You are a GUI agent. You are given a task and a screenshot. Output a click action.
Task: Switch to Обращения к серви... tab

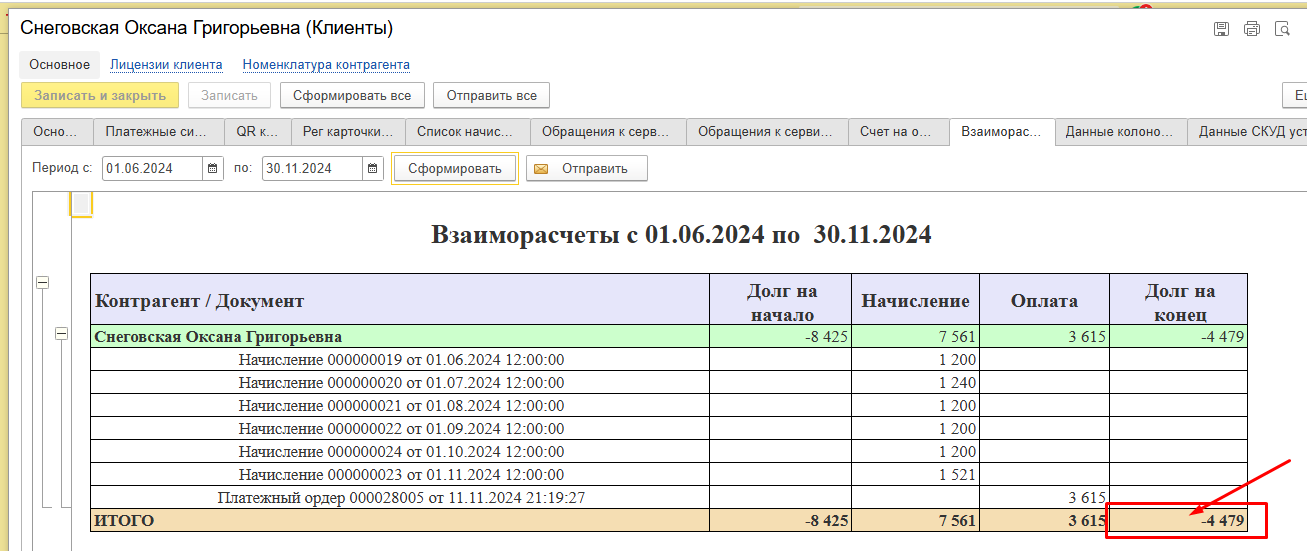click(767, 132)
